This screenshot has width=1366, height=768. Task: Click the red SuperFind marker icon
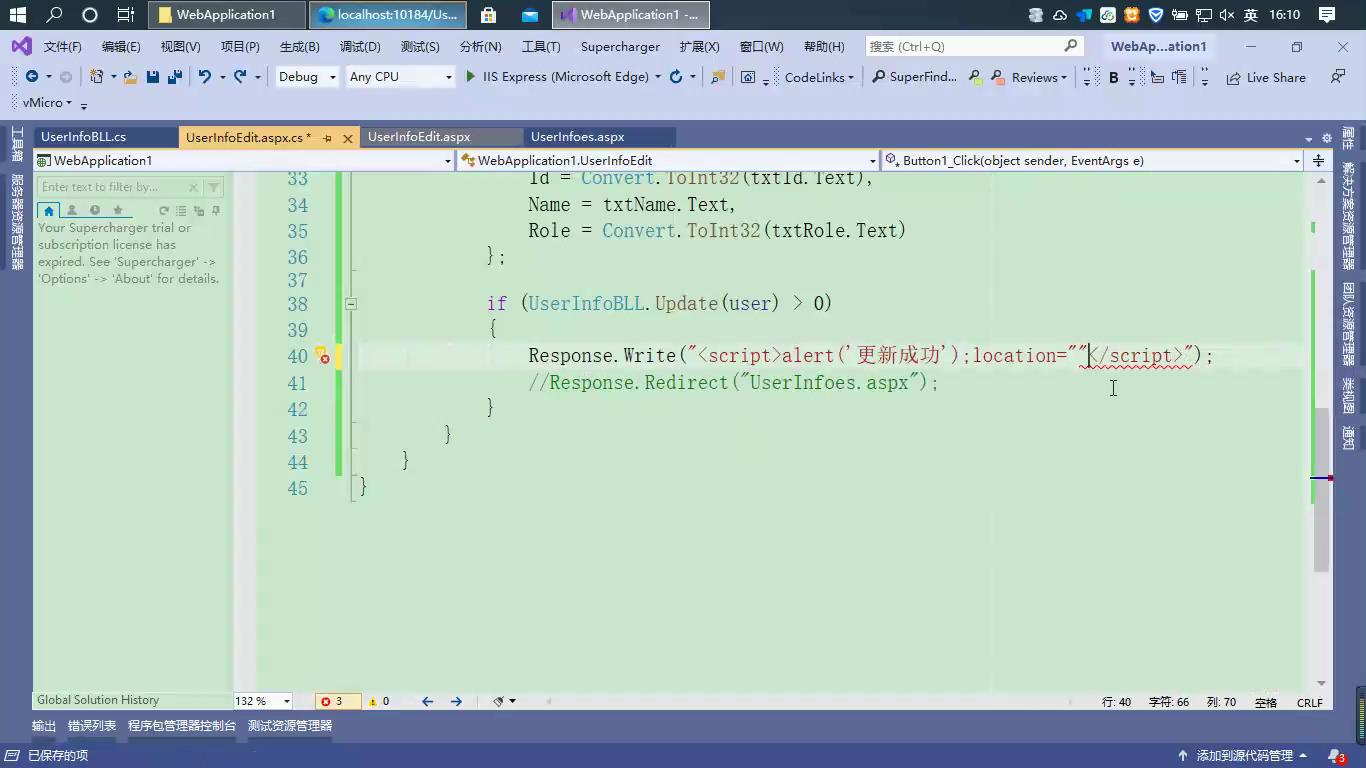pyautogui.click(x=997, y=77)
